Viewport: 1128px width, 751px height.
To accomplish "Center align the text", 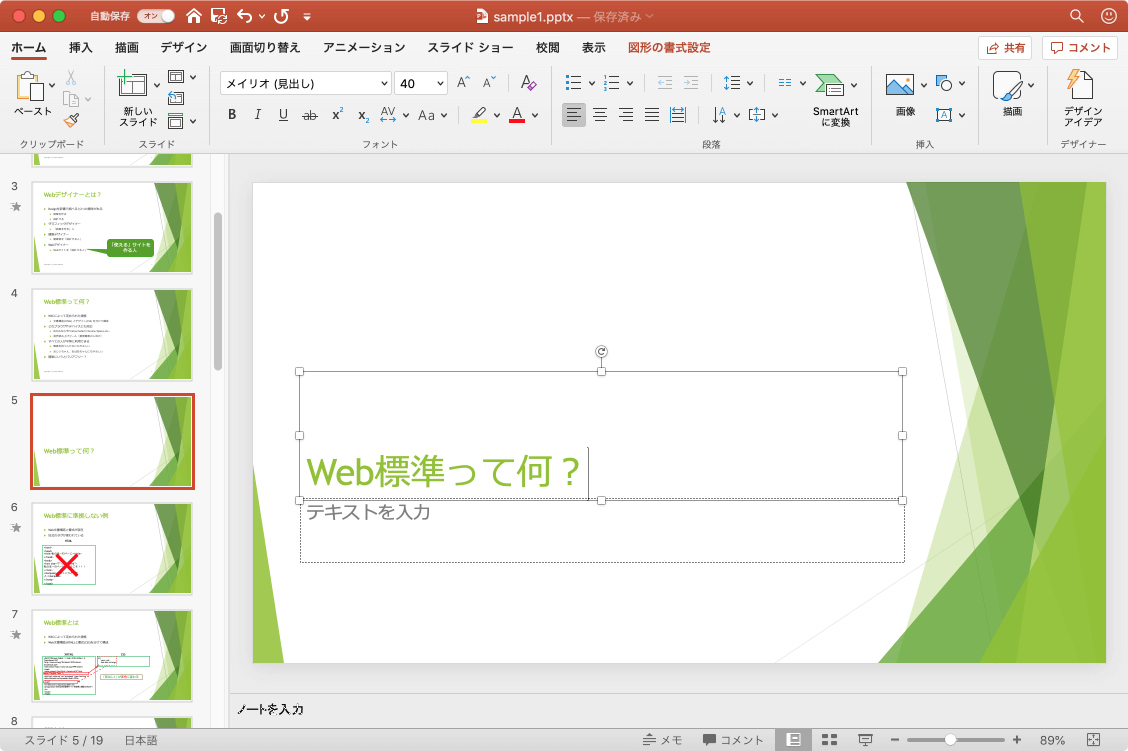I will [600, 114].
